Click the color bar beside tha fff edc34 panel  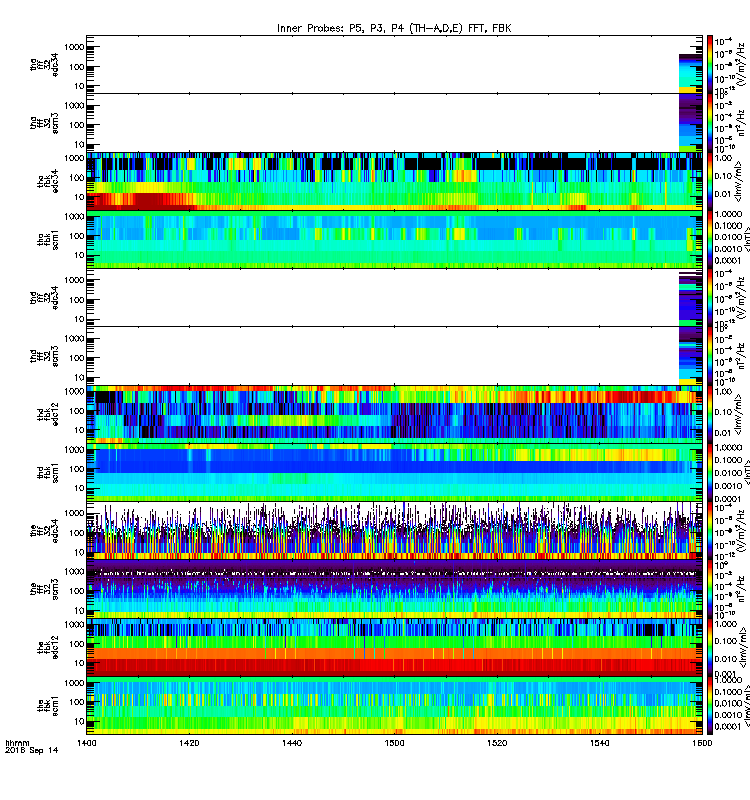point(709,64)
